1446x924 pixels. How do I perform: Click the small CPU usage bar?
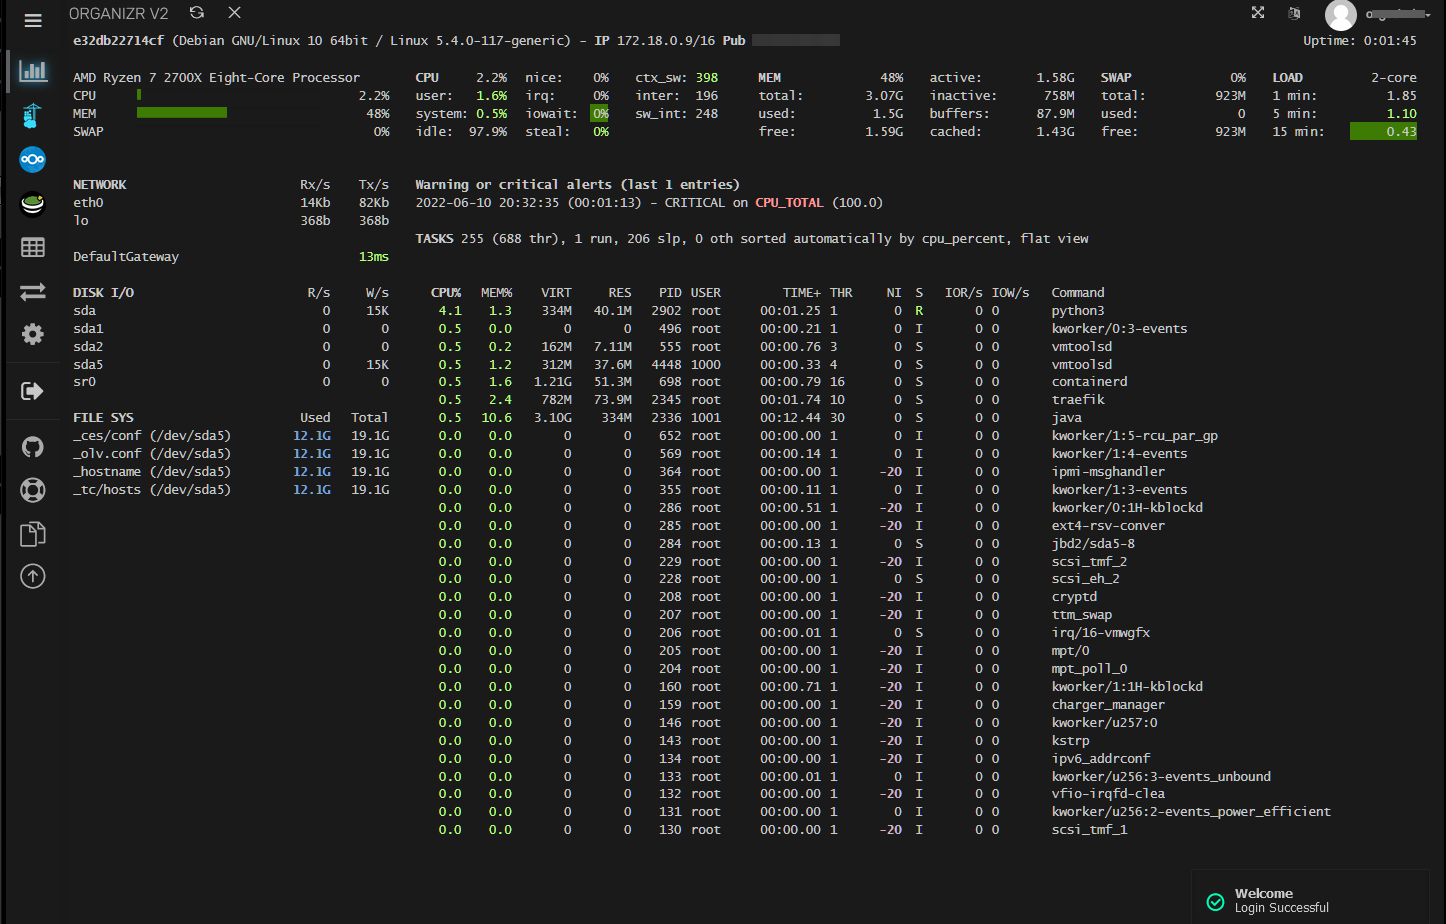click(139, 95)
